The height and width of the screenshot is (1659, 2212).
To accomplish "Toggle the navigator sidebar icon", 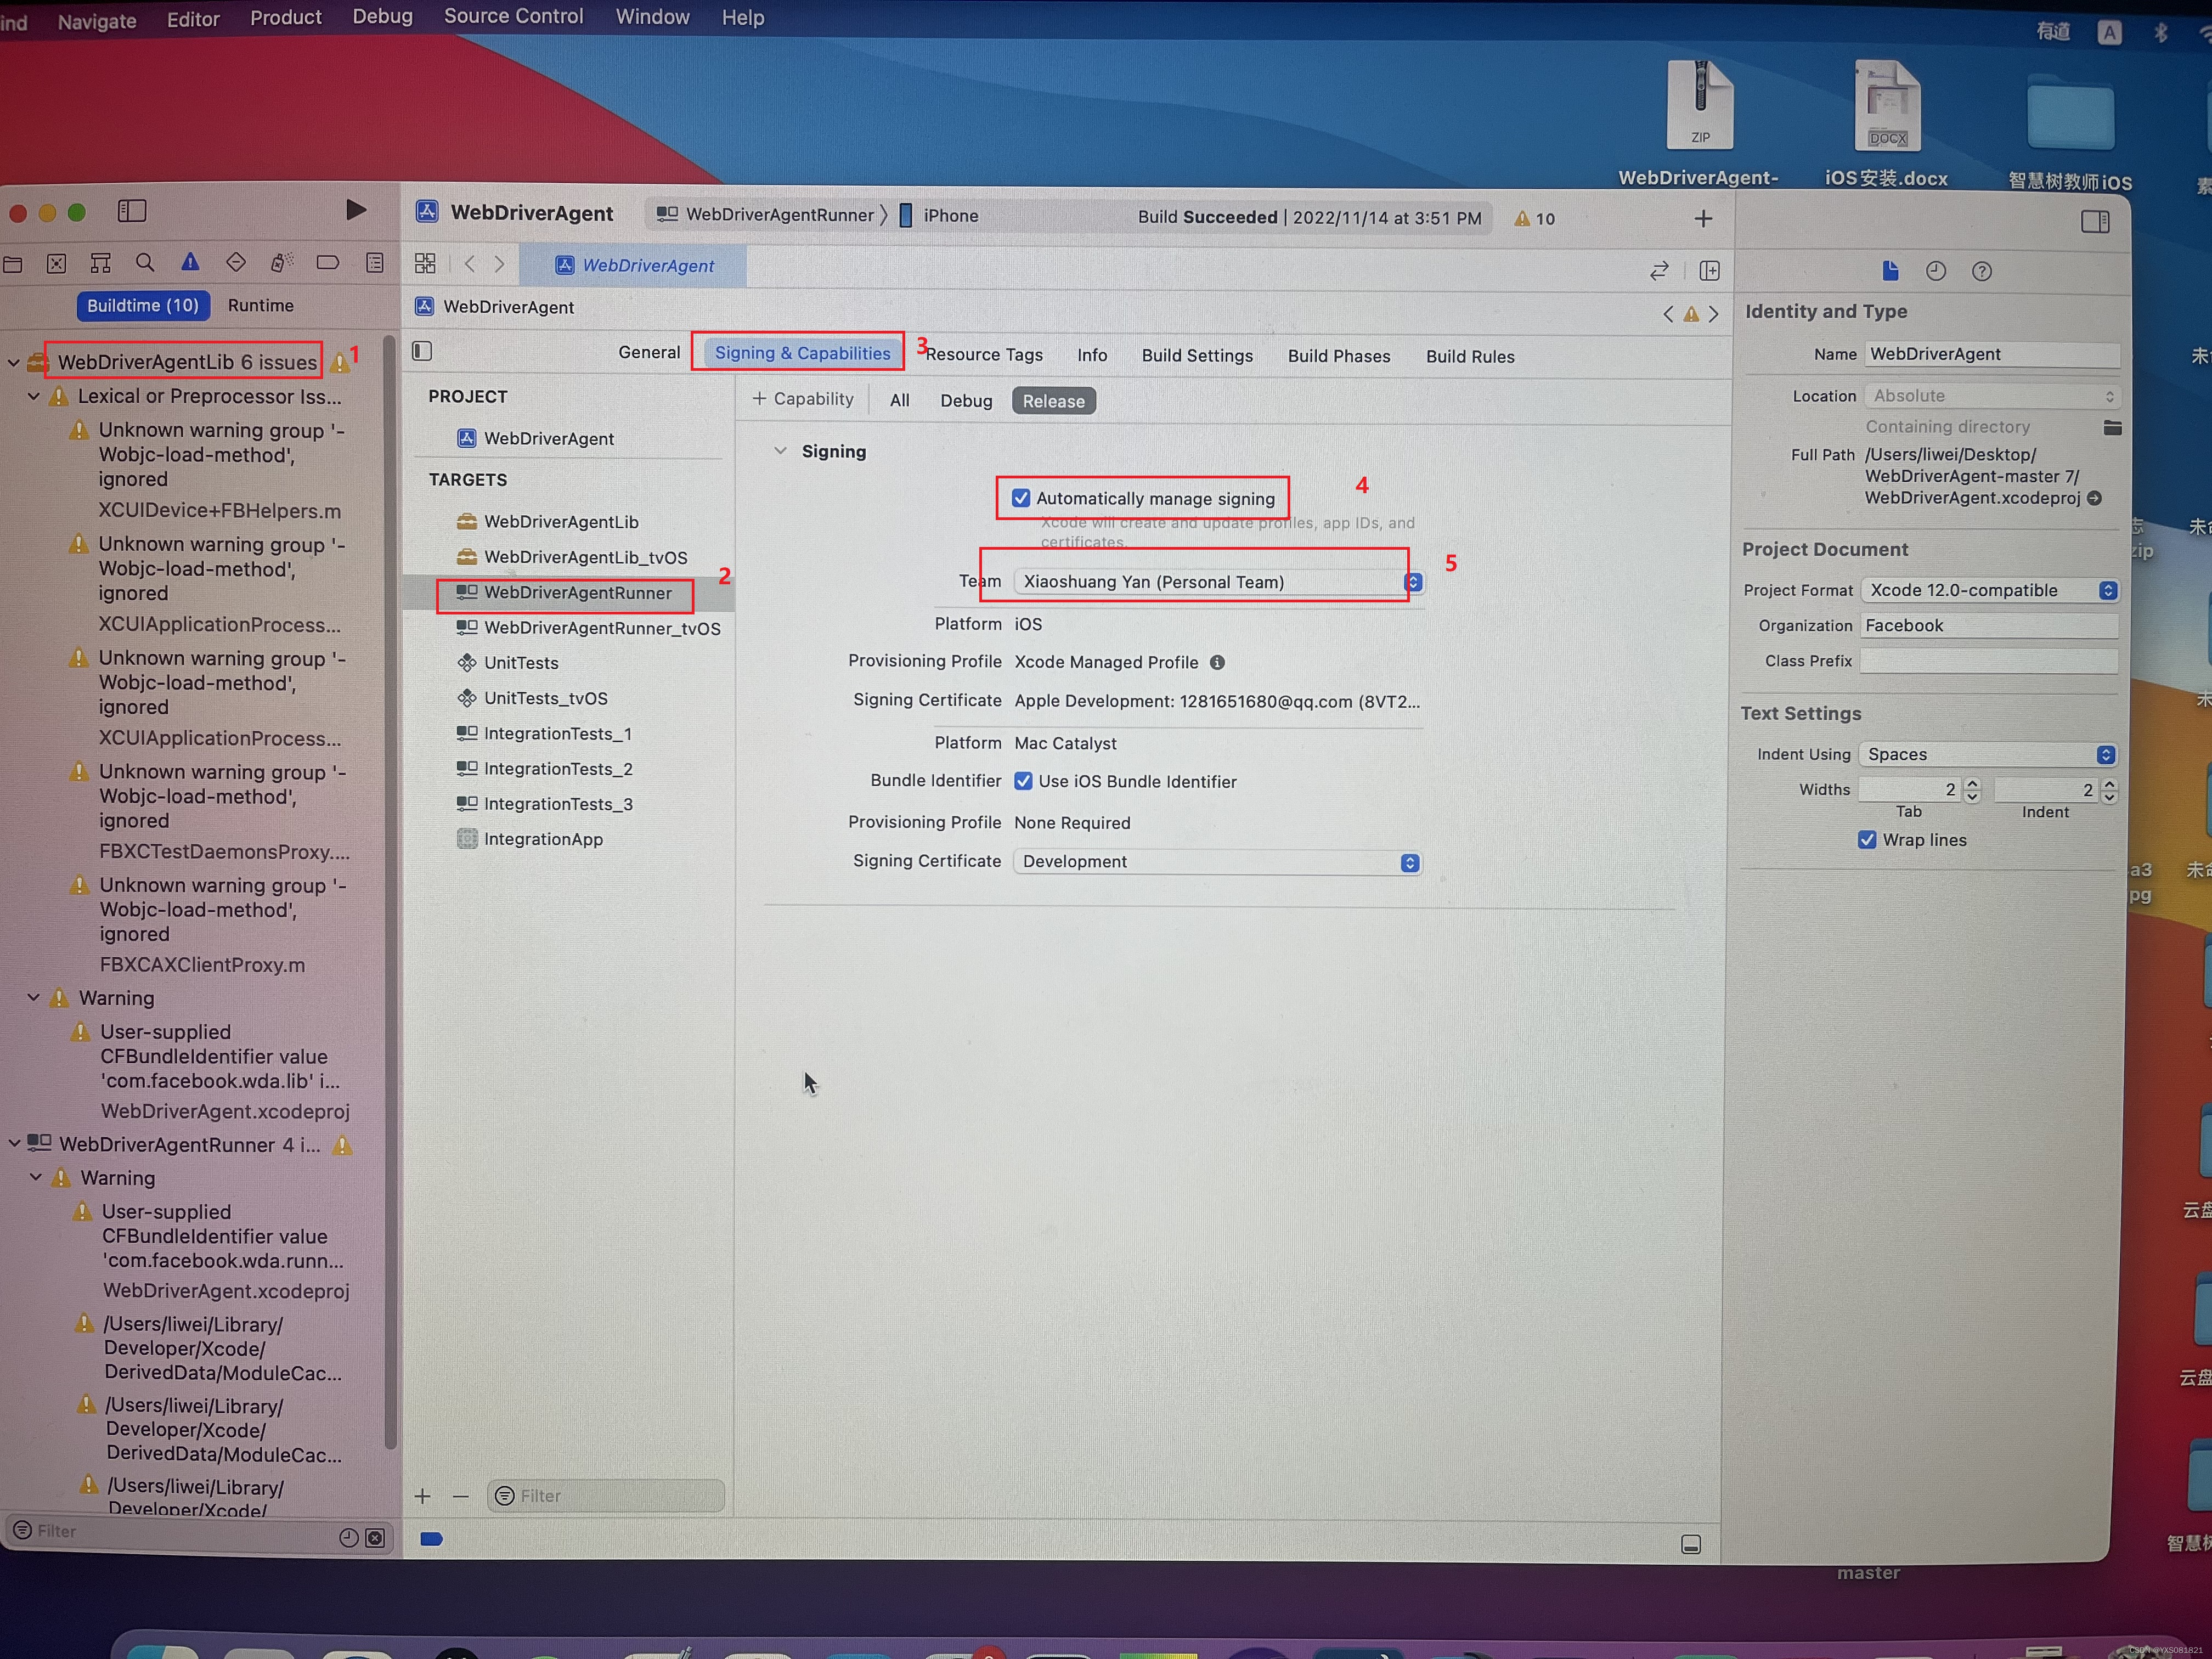I will pos(132,211).
